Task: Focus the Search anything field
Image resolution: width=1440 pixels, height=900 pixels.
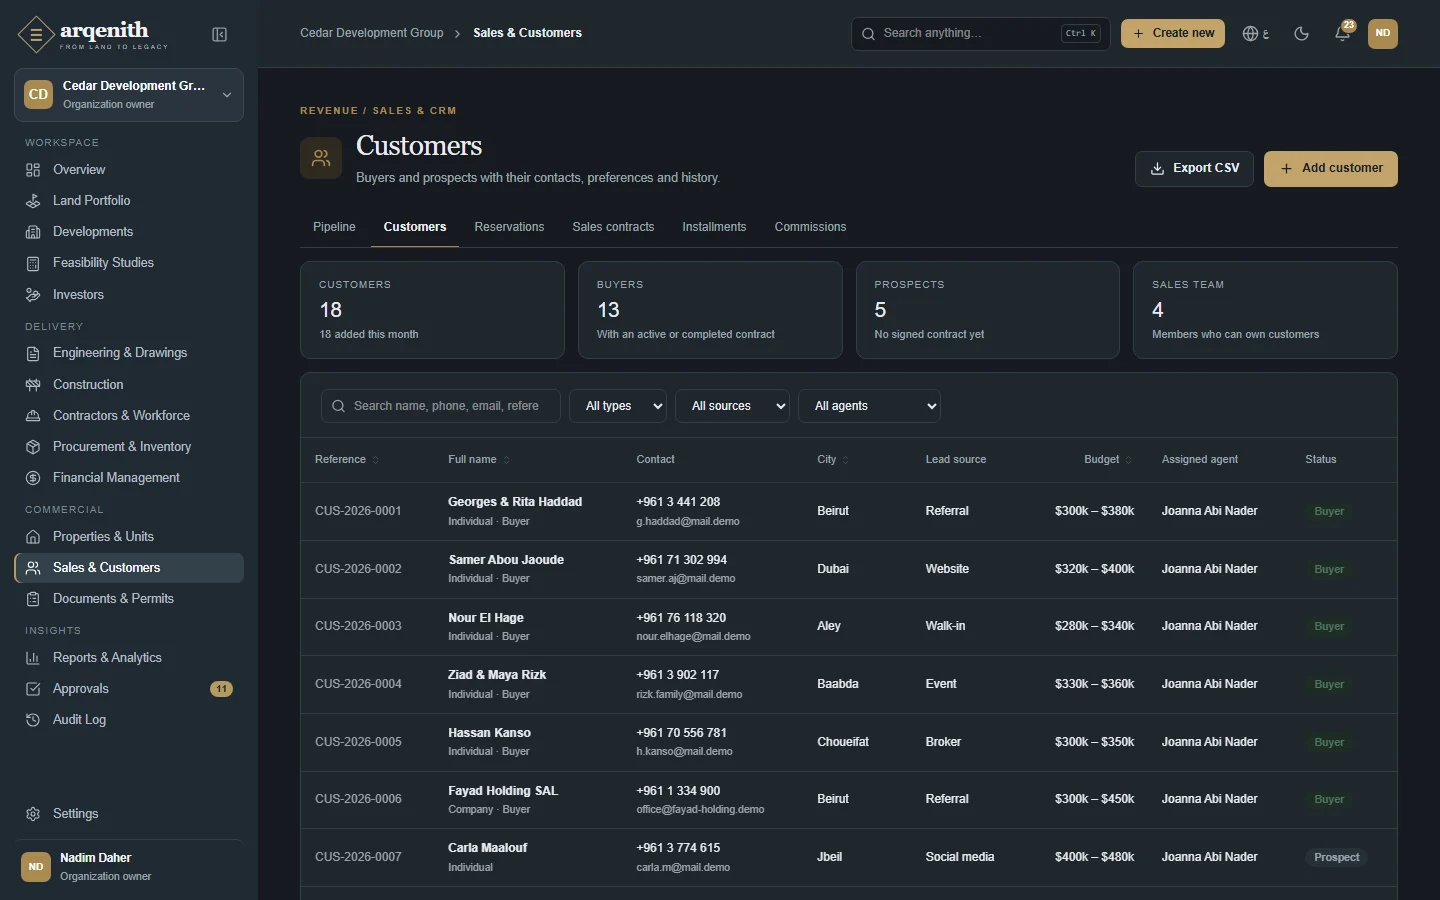Action: coord(980,33)
